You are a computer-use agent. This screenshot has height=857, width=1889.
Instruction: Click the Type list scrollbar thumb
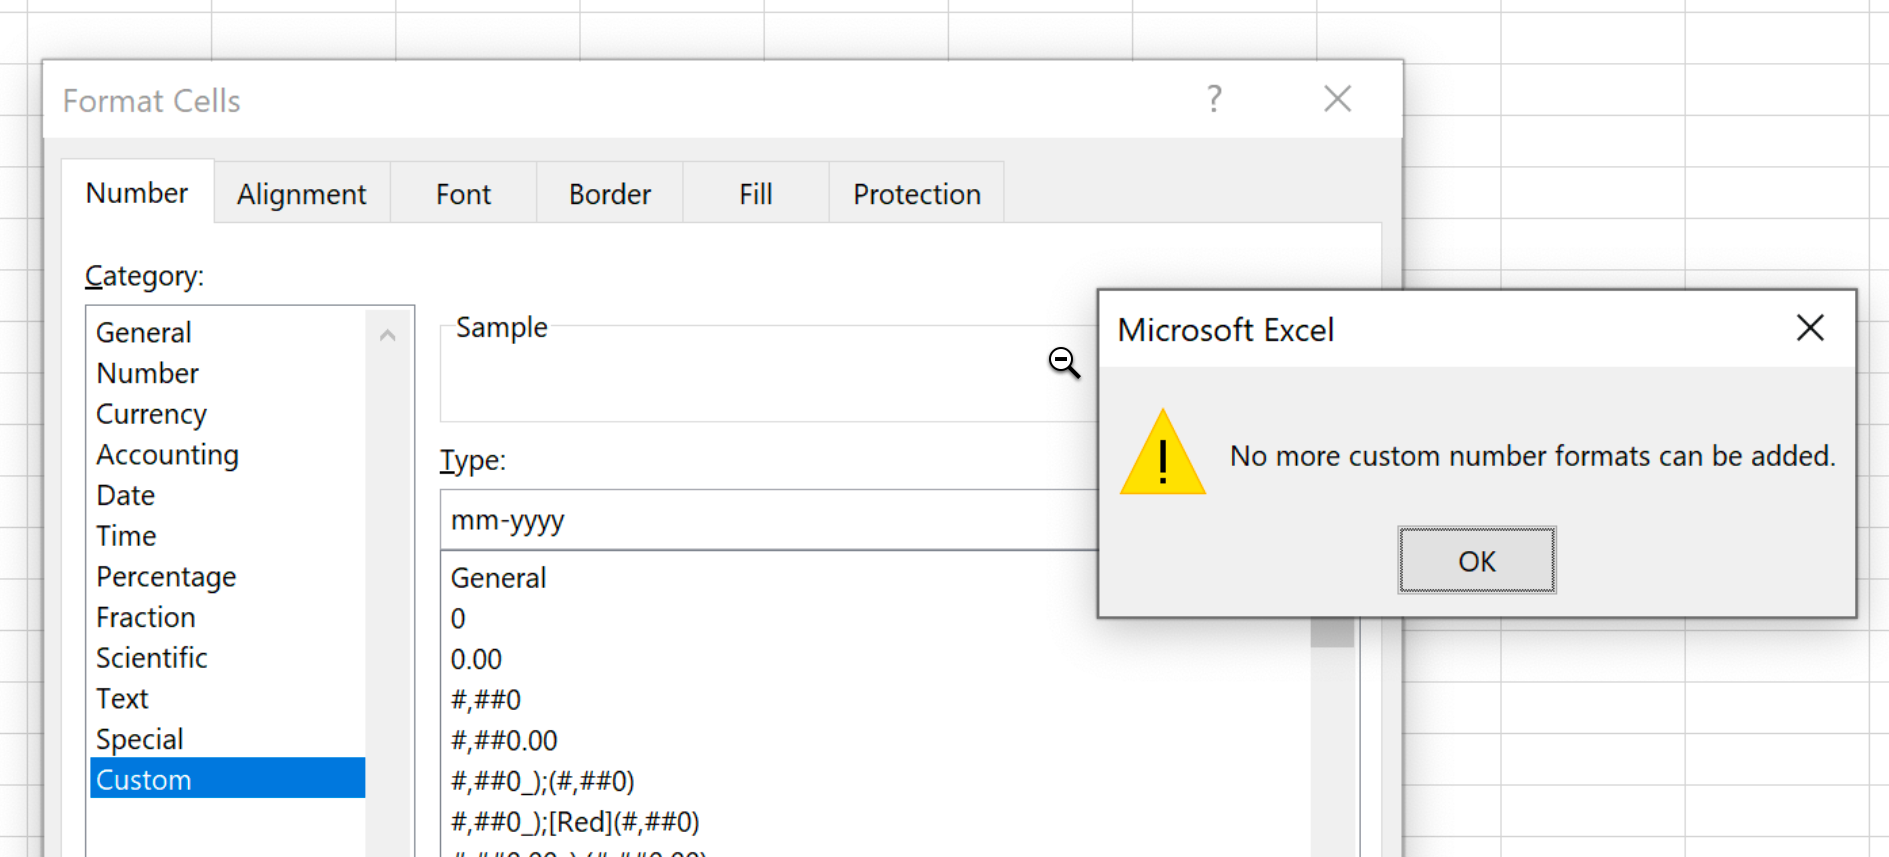point(1332,633)
